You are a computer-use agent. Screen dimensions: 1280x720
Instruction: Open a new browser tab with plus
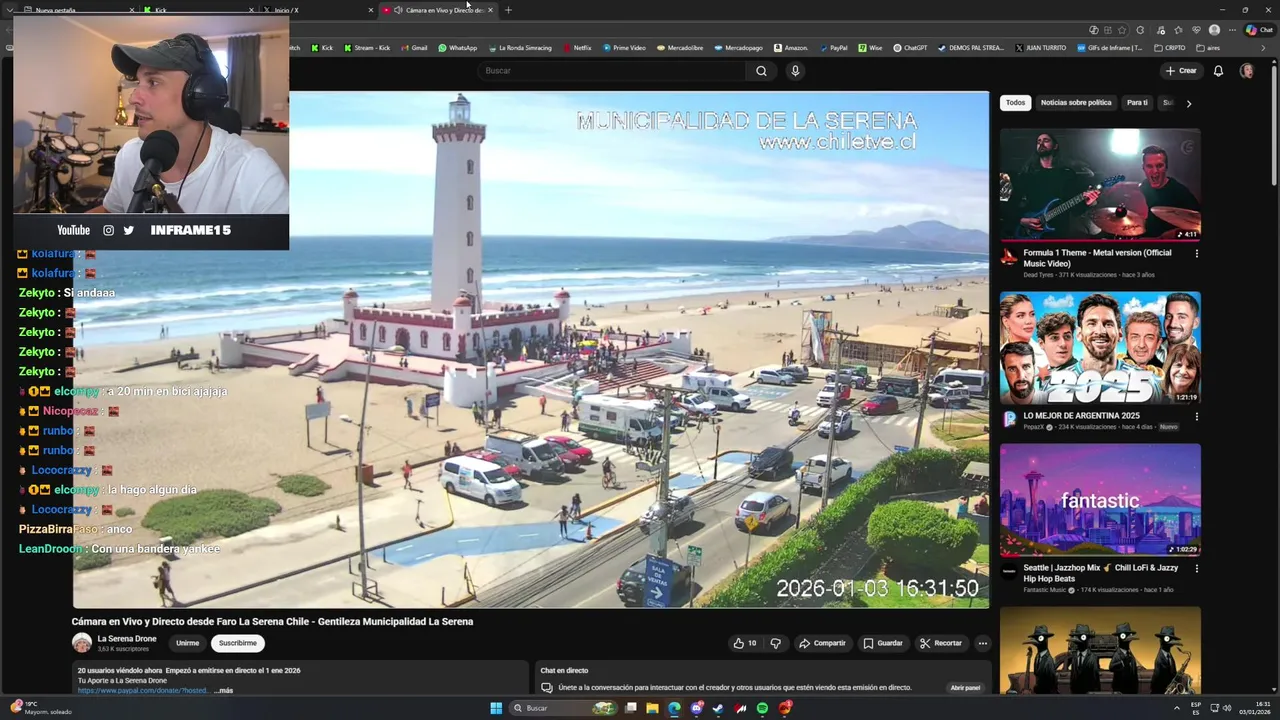coord(508,10)
